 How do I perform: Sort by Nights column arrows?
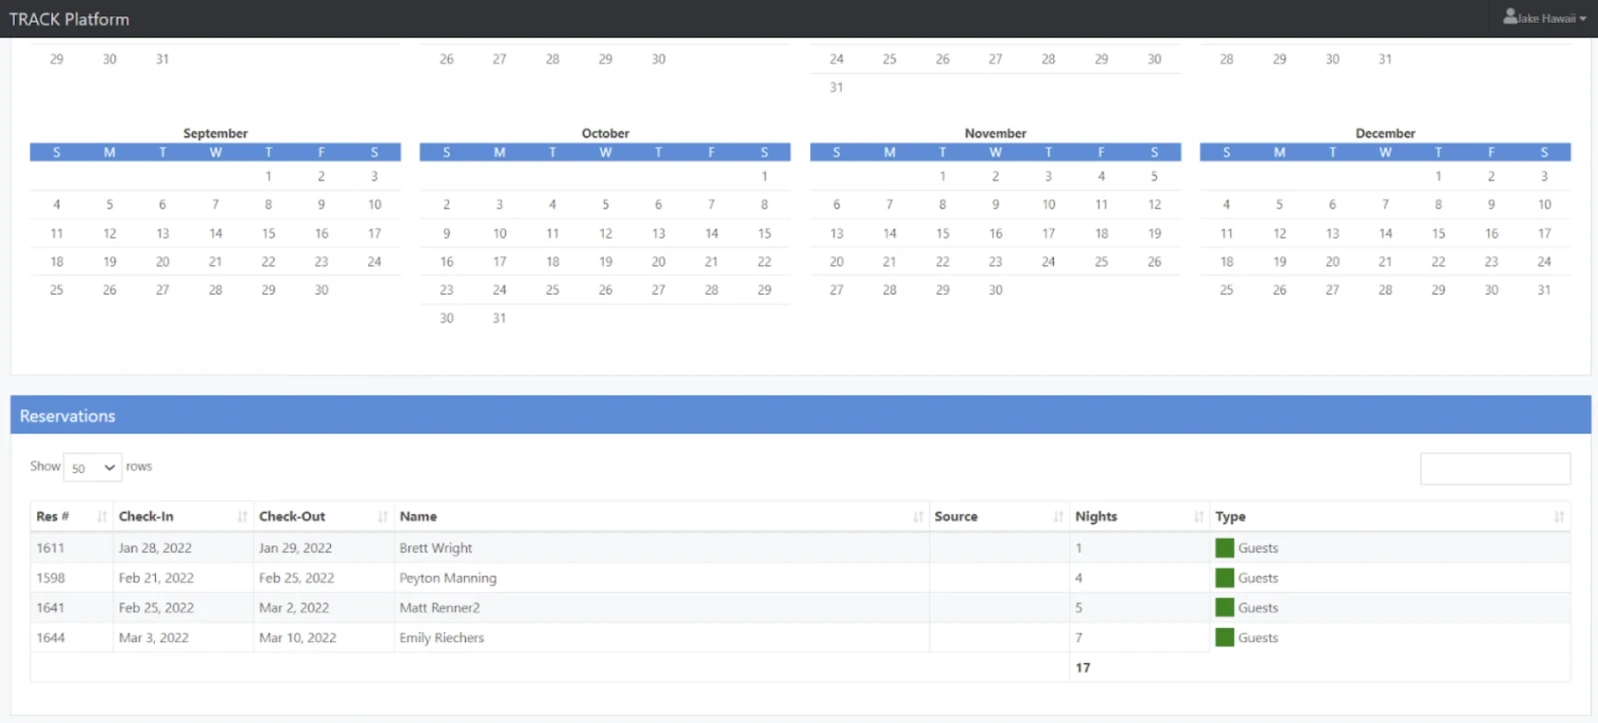click(x=1198, y=517)
